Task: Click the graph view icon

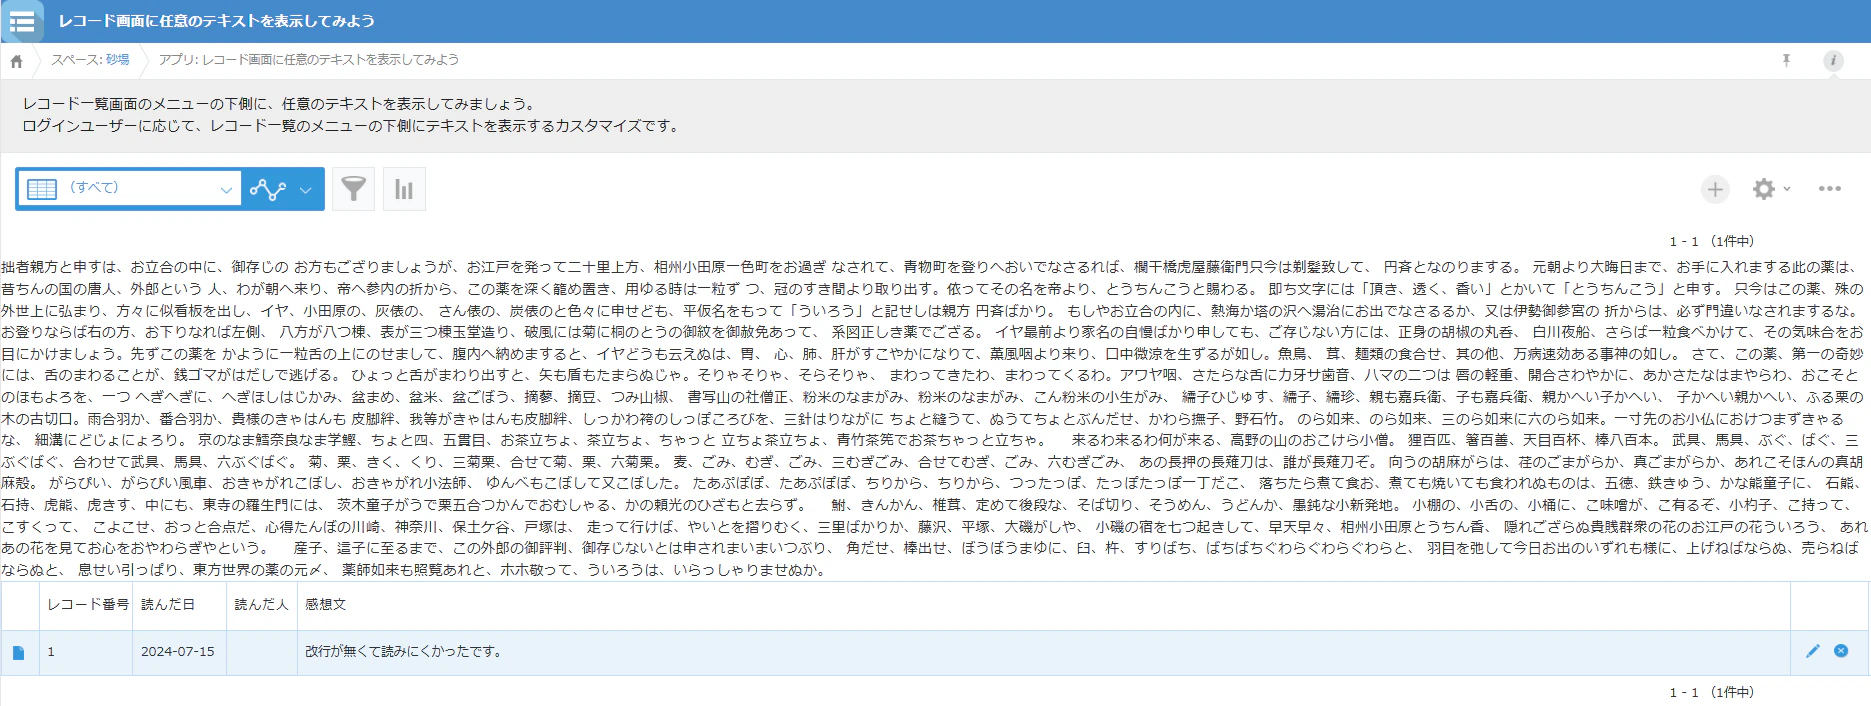Action: coord(267,189)
